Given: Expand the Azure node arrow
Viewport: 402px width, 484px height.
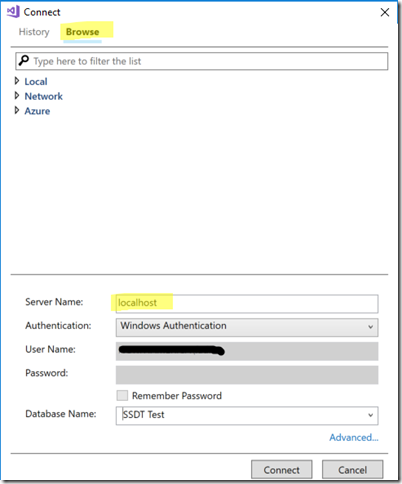Looking at the screenshot, I should (17, 110).
